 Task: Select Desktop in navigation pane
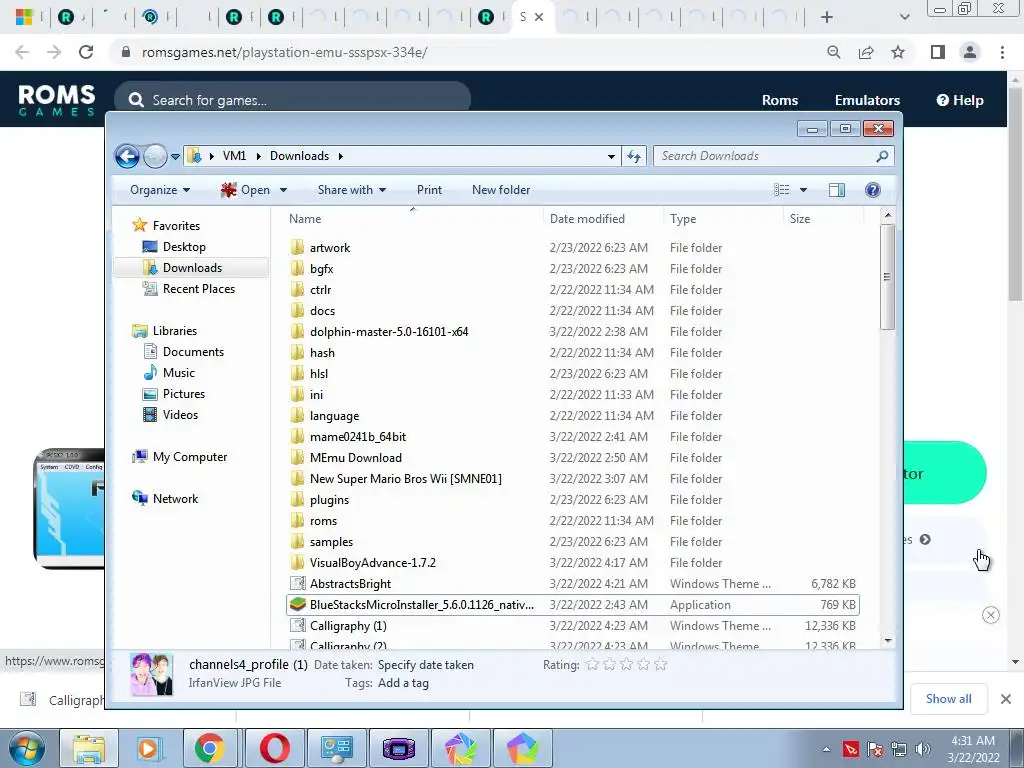point(184,247)
